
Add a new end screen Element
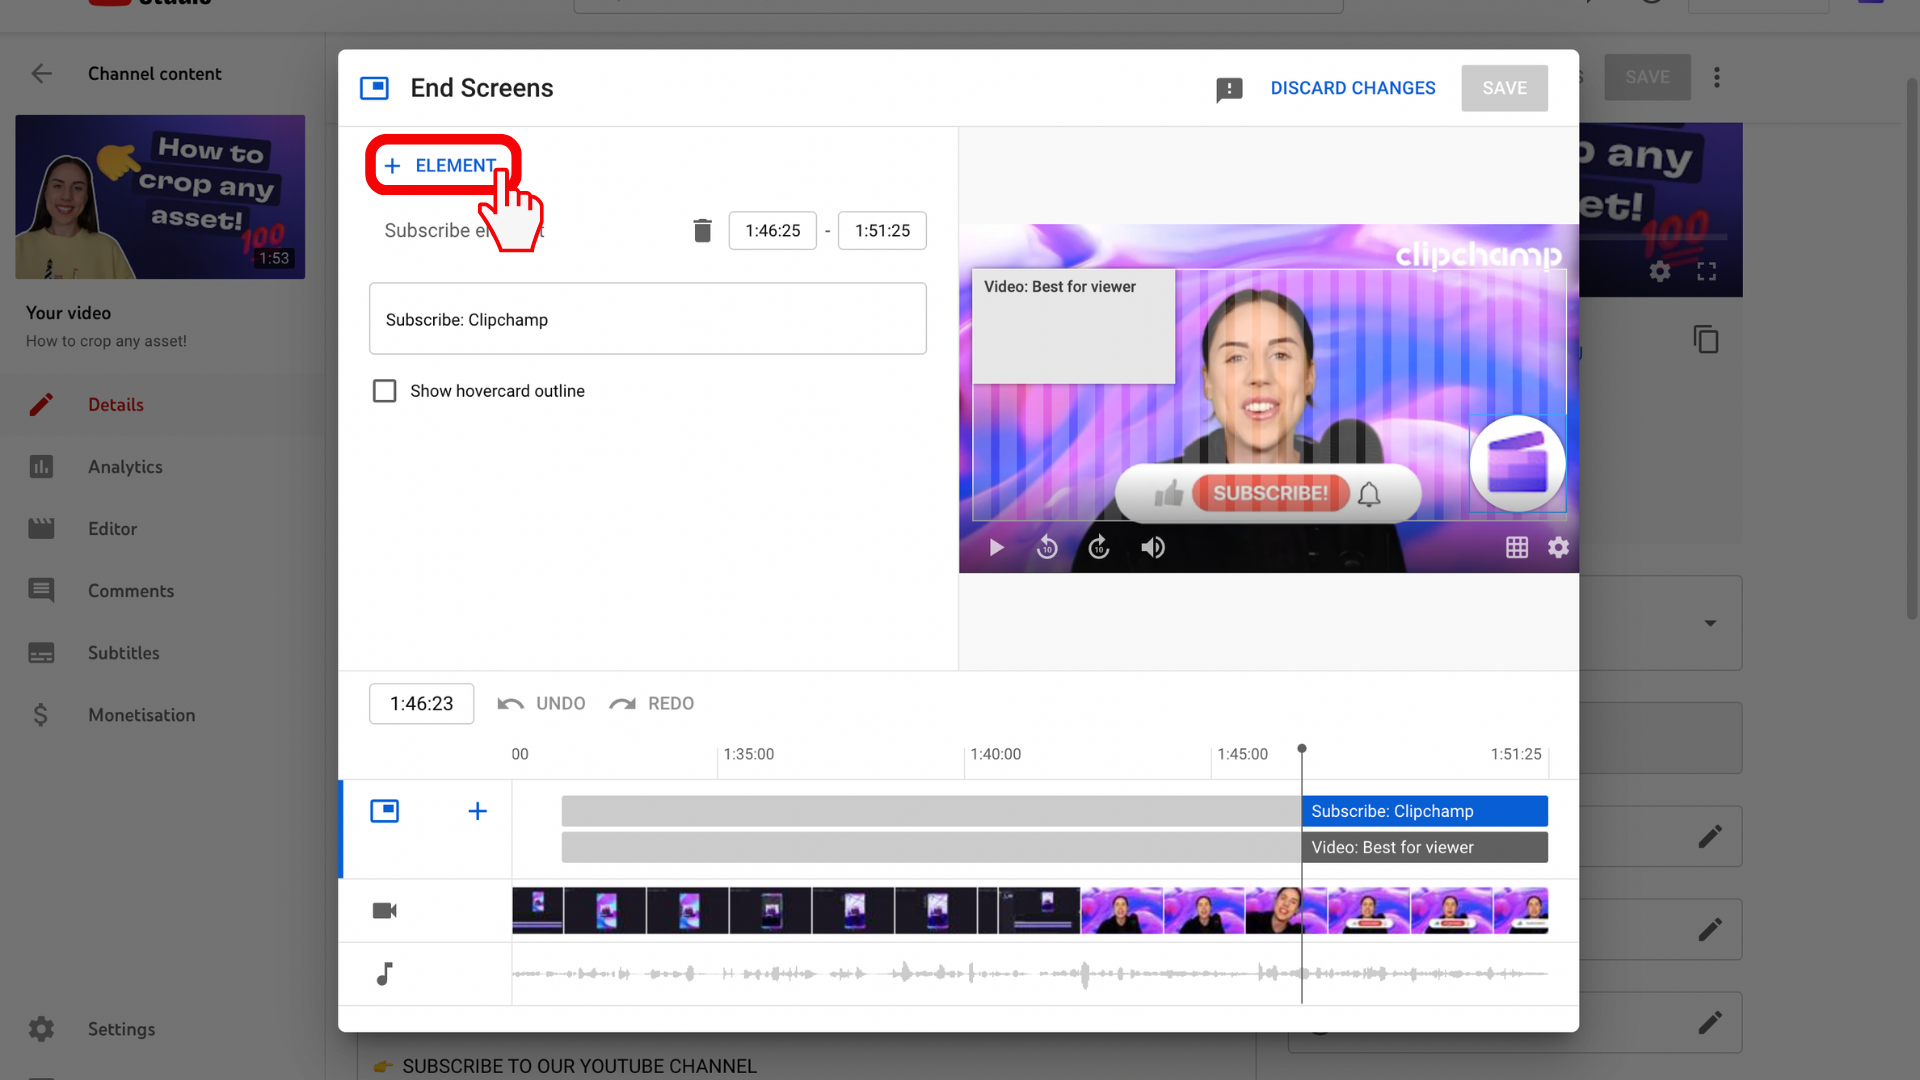[x=441, y=165]
